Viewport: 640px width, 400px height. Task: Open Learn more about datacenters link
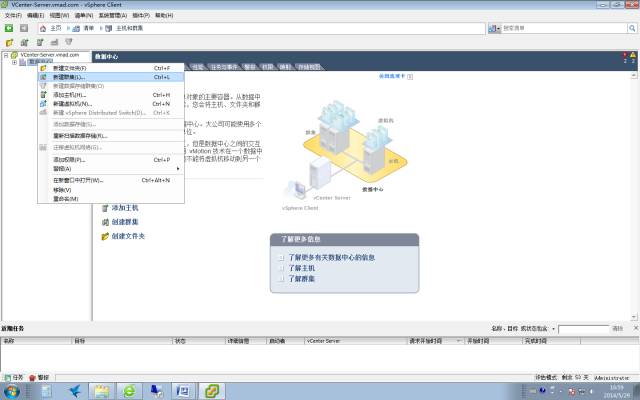point(331,258)
